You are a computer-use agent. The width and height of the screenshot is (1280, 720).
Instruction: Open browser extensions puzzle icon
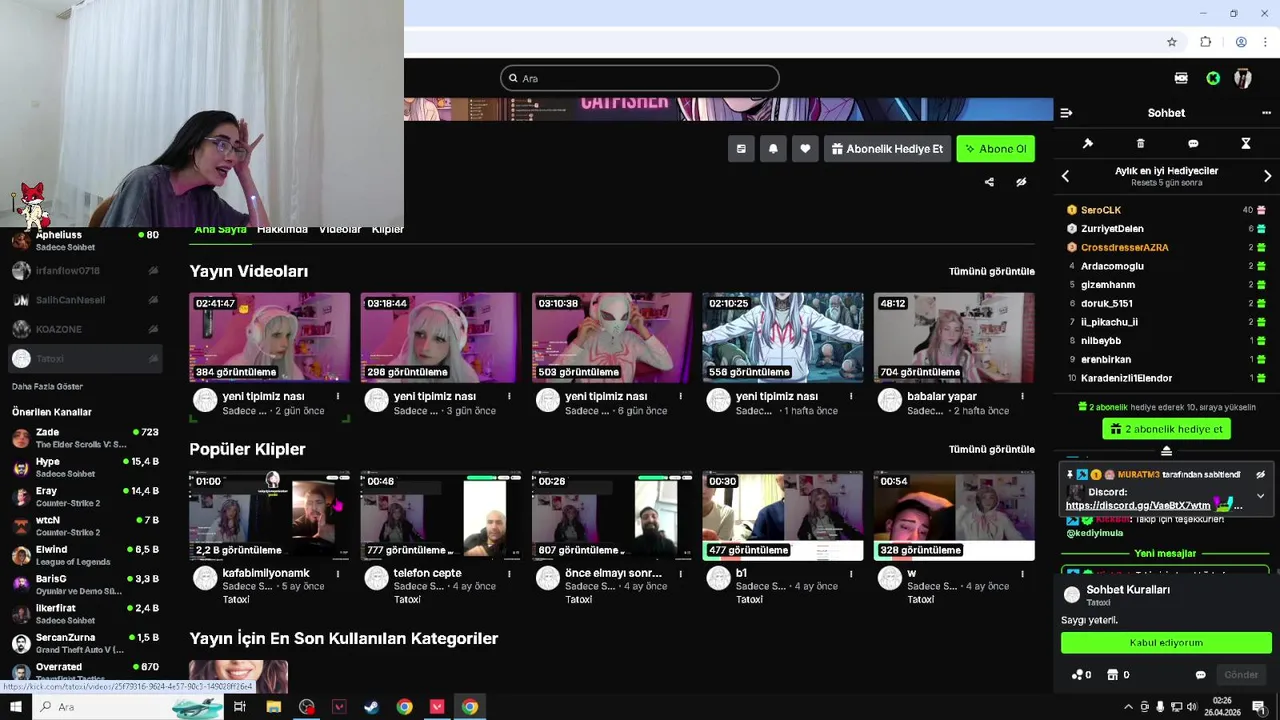pos(1206,42)
